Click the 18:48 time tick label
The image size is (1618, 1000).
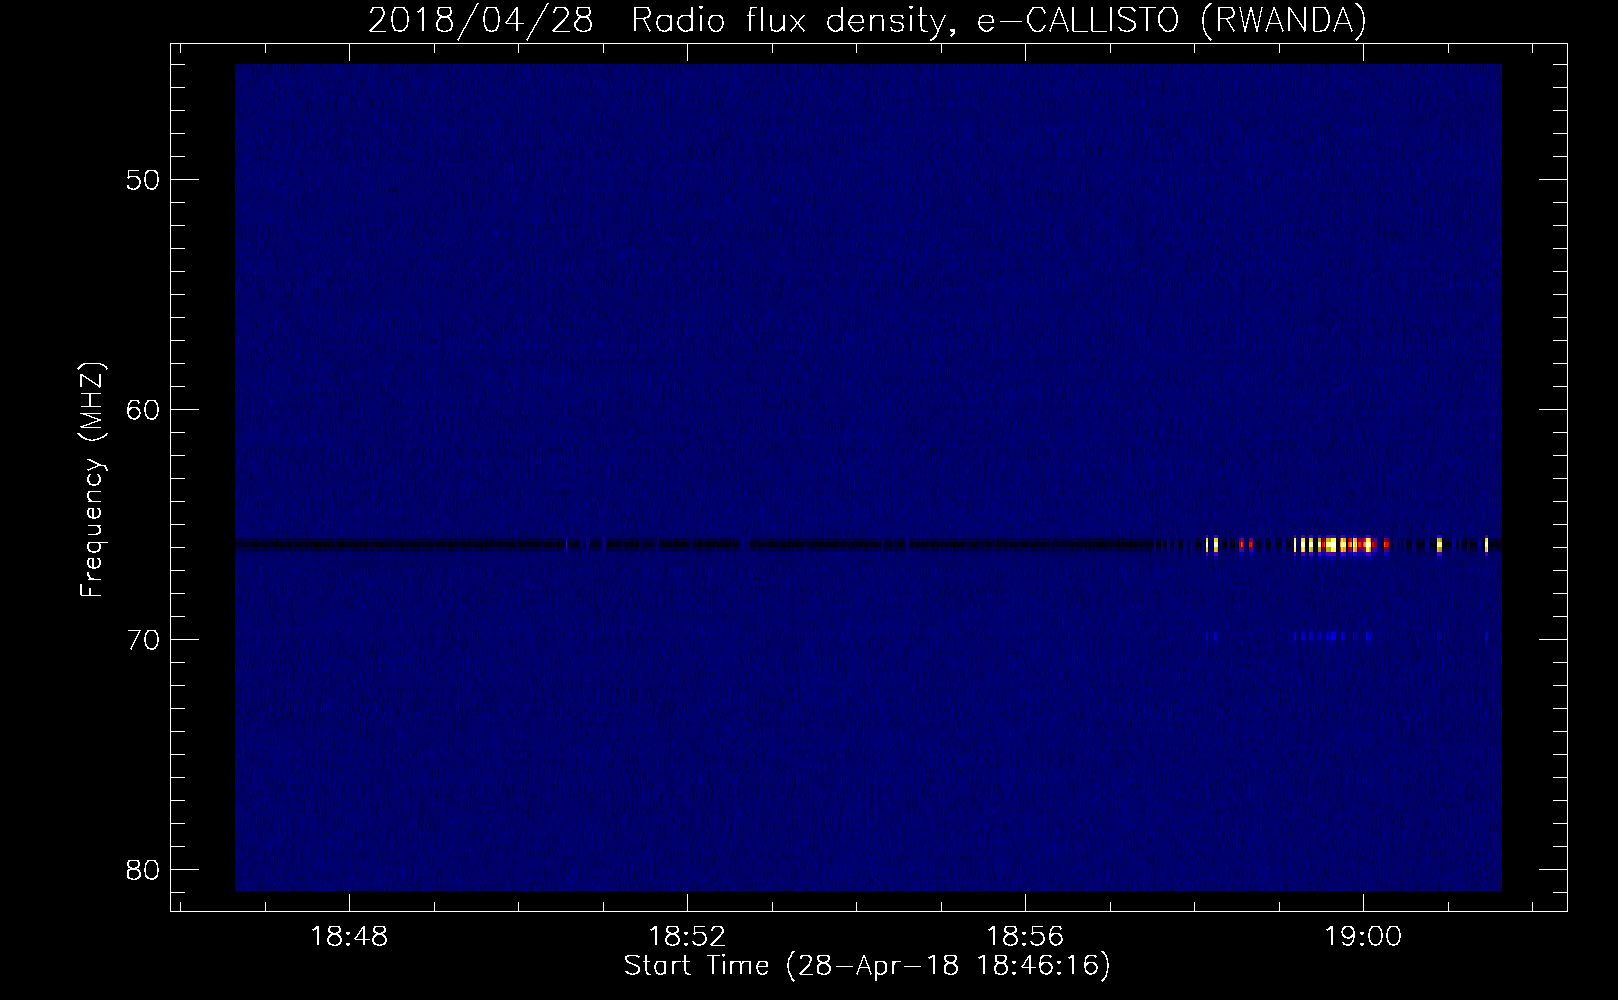point(349,937)
